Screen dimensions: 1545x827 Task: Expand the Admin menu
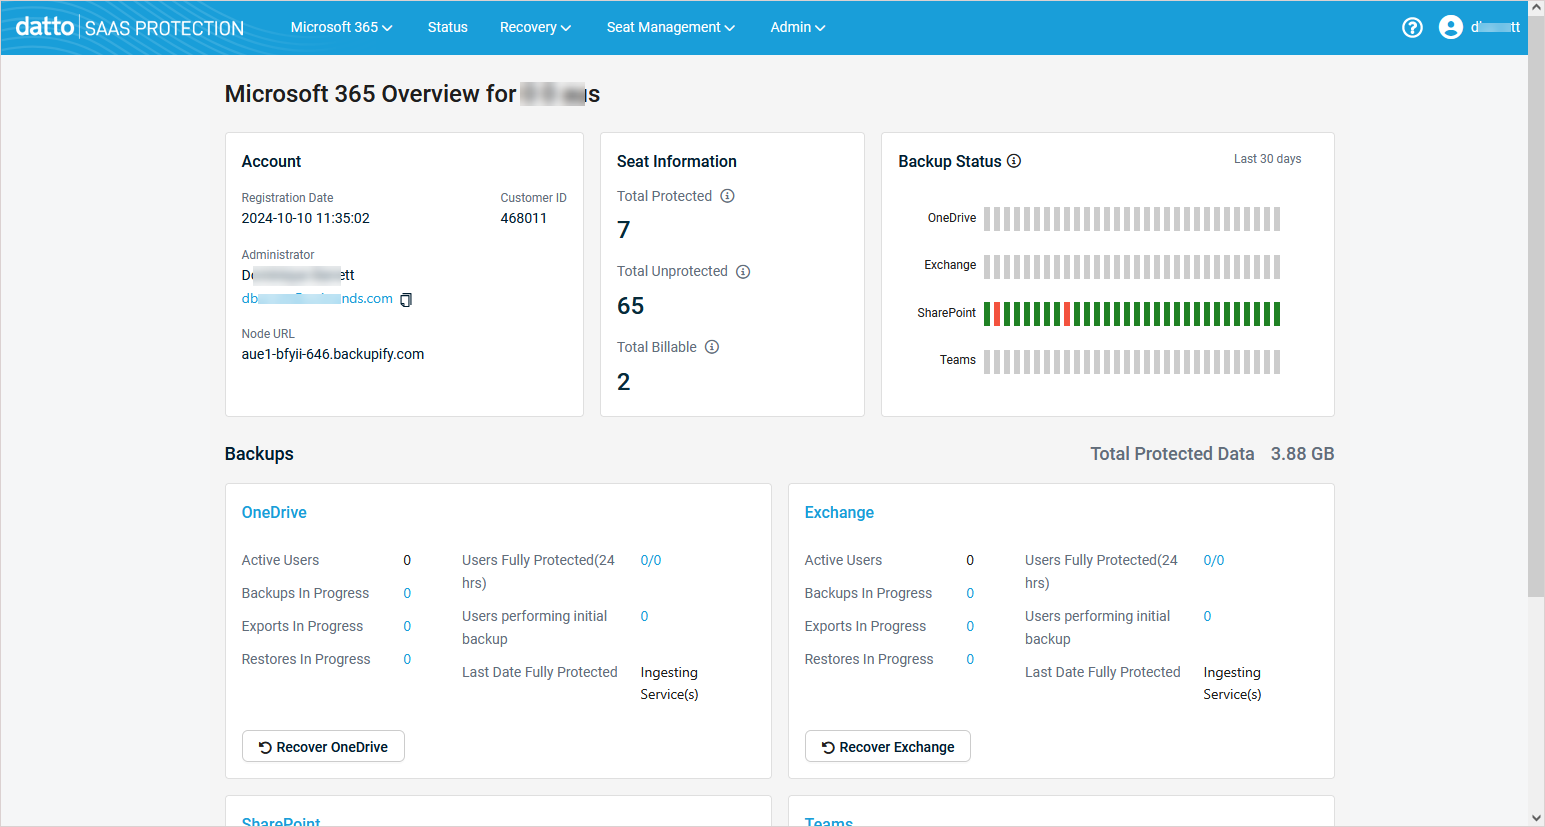797,28
